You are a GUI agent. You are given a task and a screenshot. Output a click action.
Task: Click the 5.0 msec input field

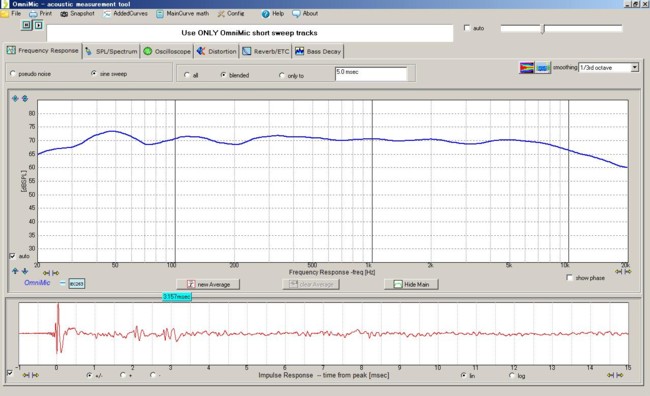371,73
